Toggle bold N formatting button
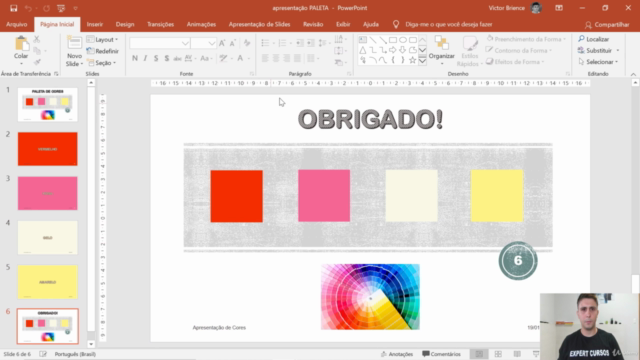The image size is (640, 360). [x=135, y=58]
